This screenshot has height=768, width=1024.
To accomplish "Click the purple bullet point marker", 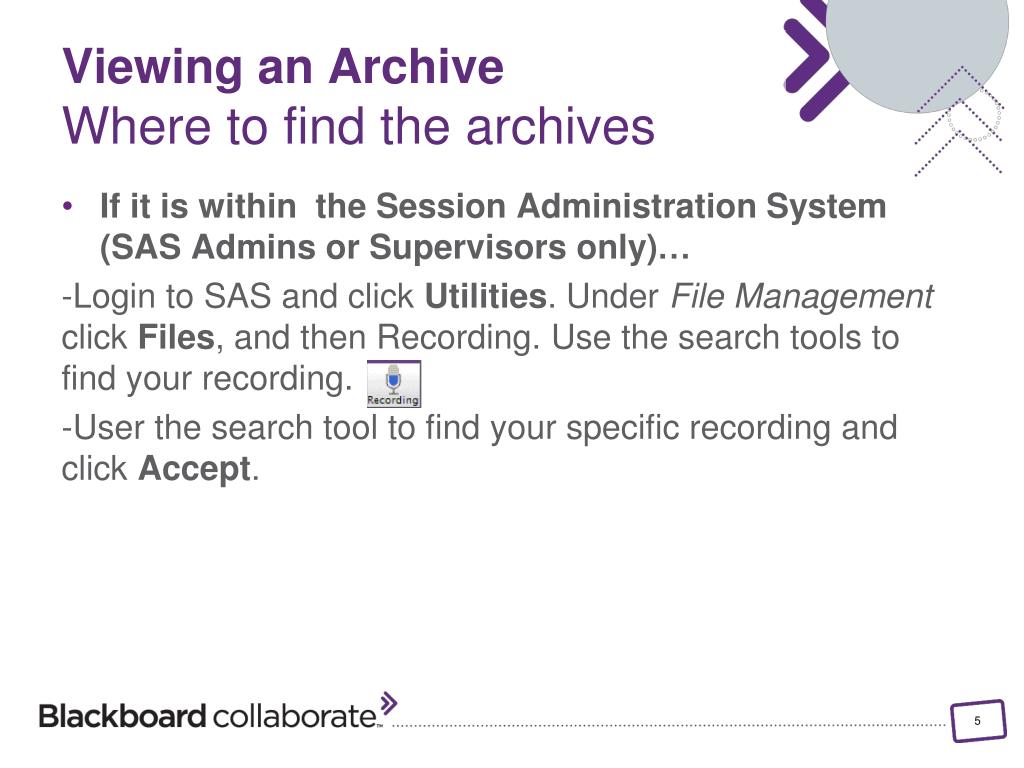I will tap(67, 206).
